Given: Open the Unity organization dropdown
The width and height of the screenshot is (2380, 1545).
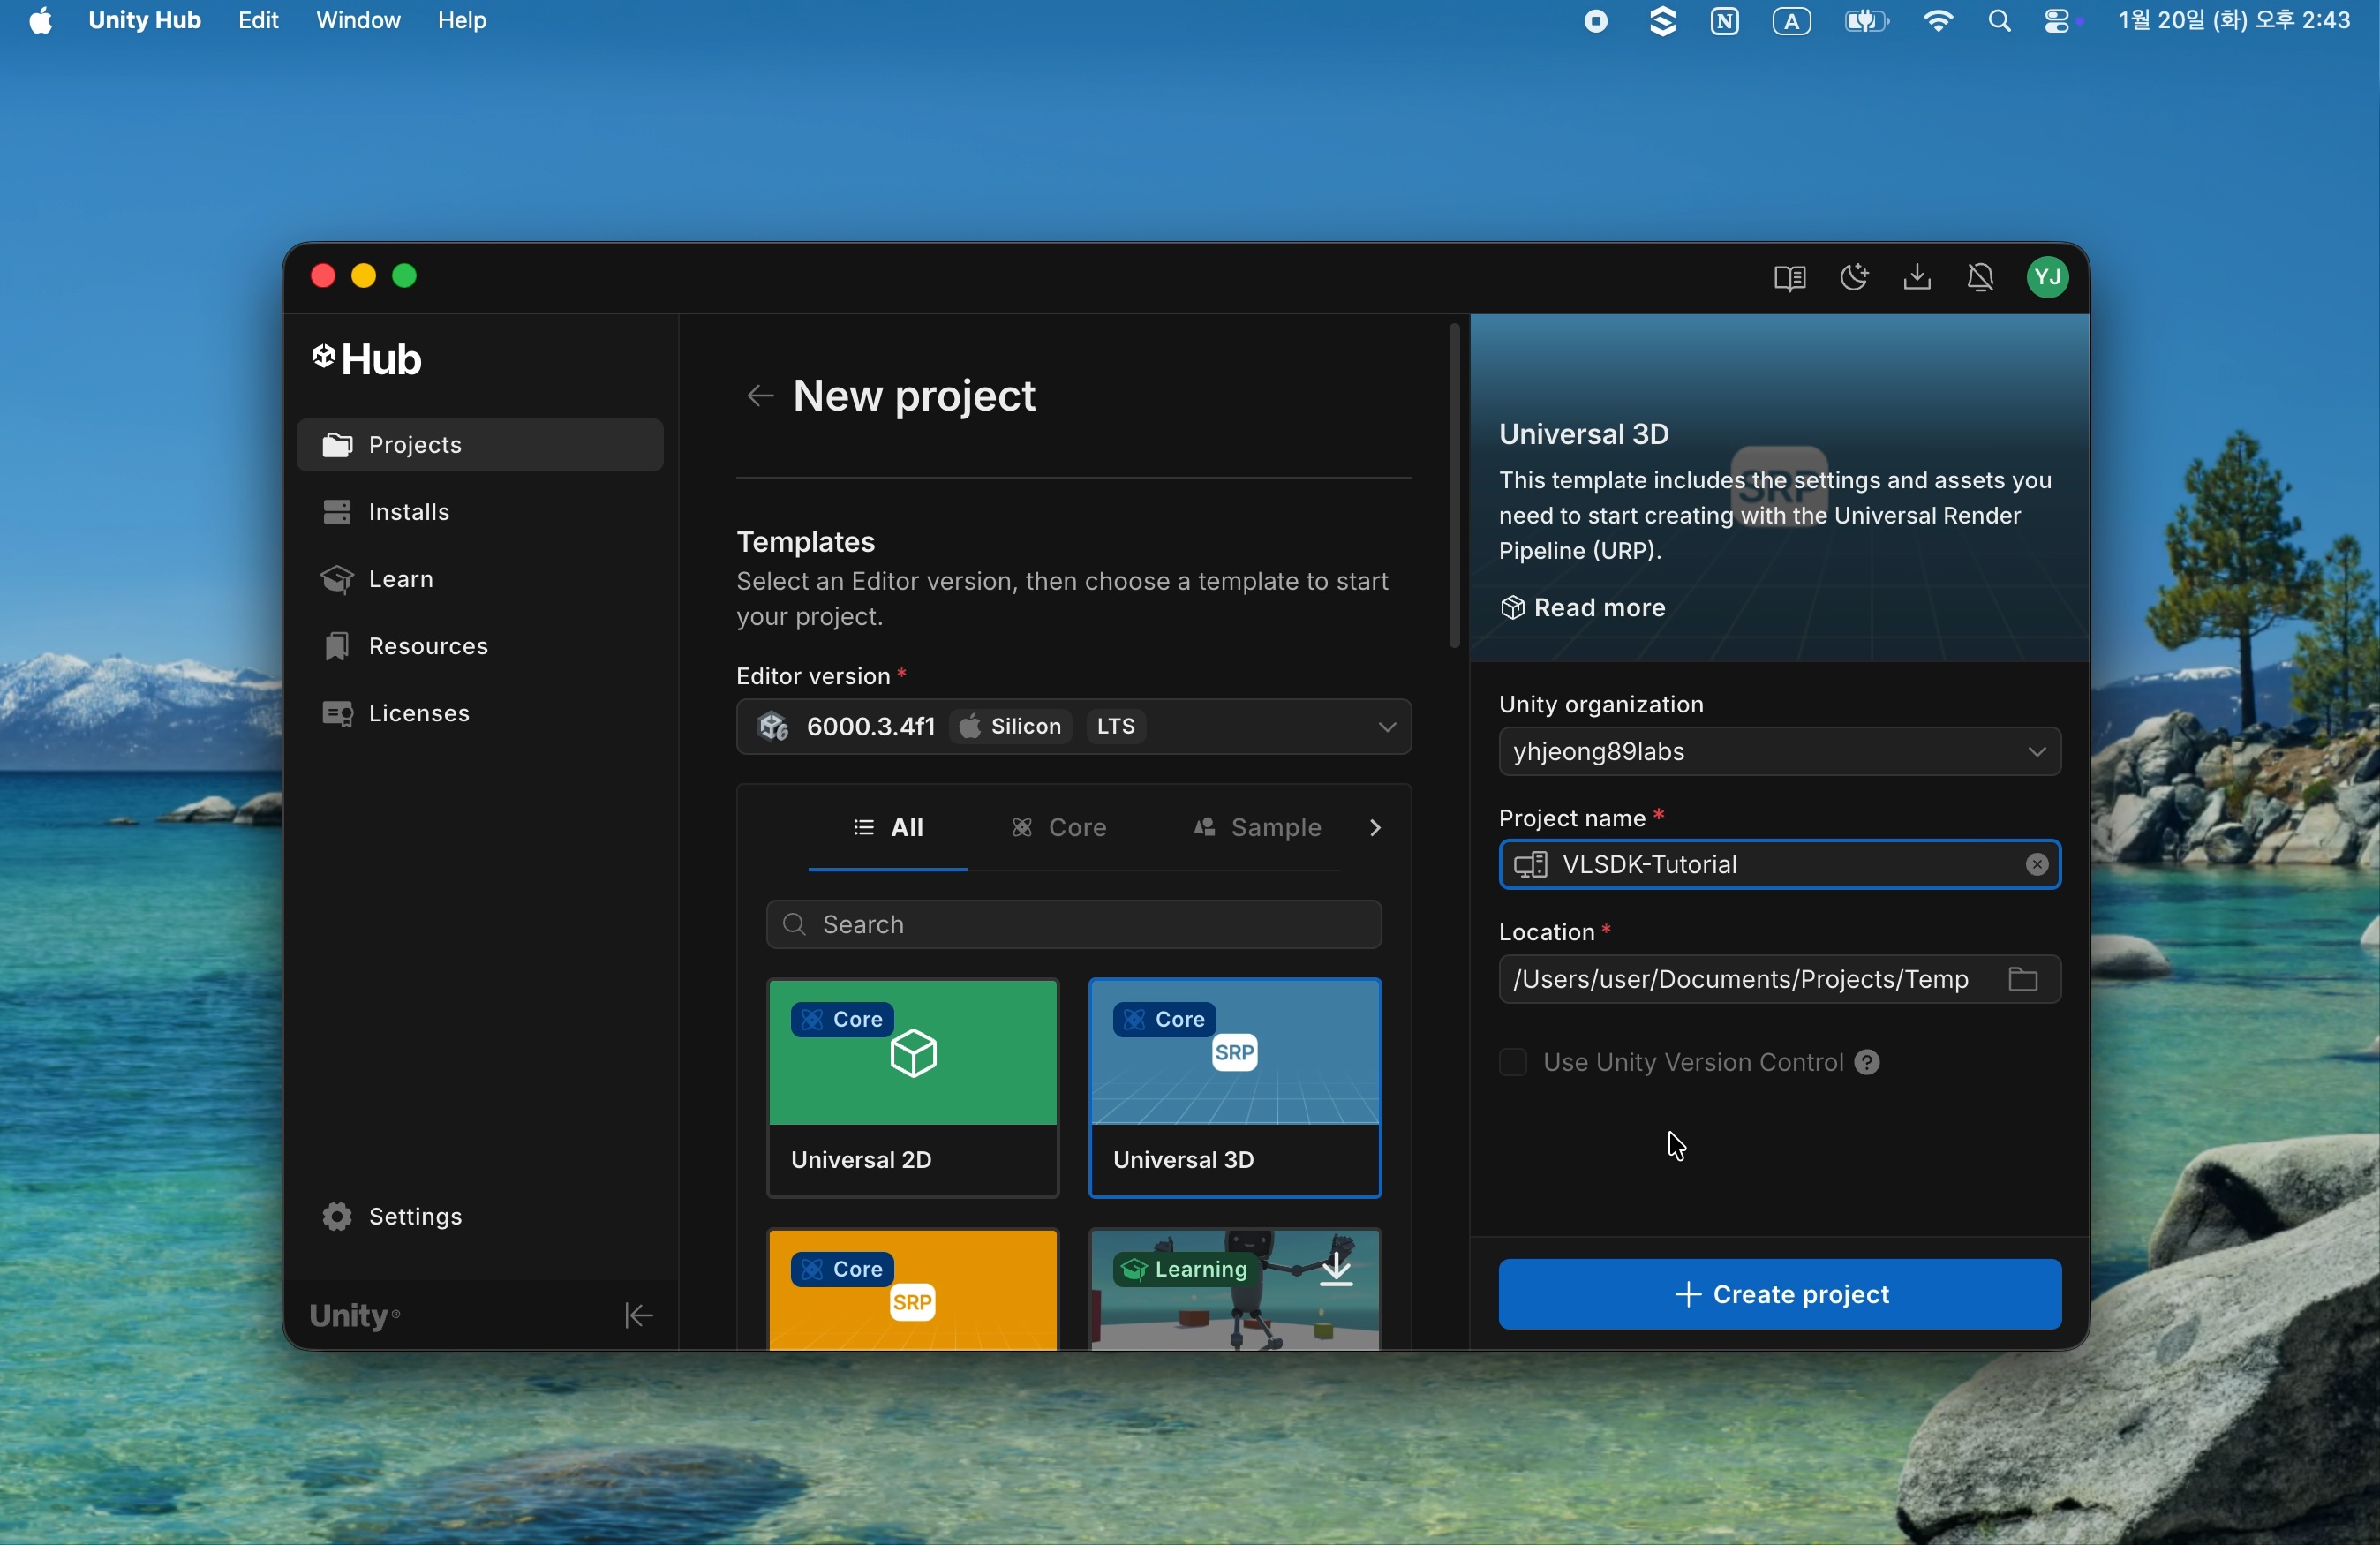Looking at the screenshot, I should click(2036, 753).
